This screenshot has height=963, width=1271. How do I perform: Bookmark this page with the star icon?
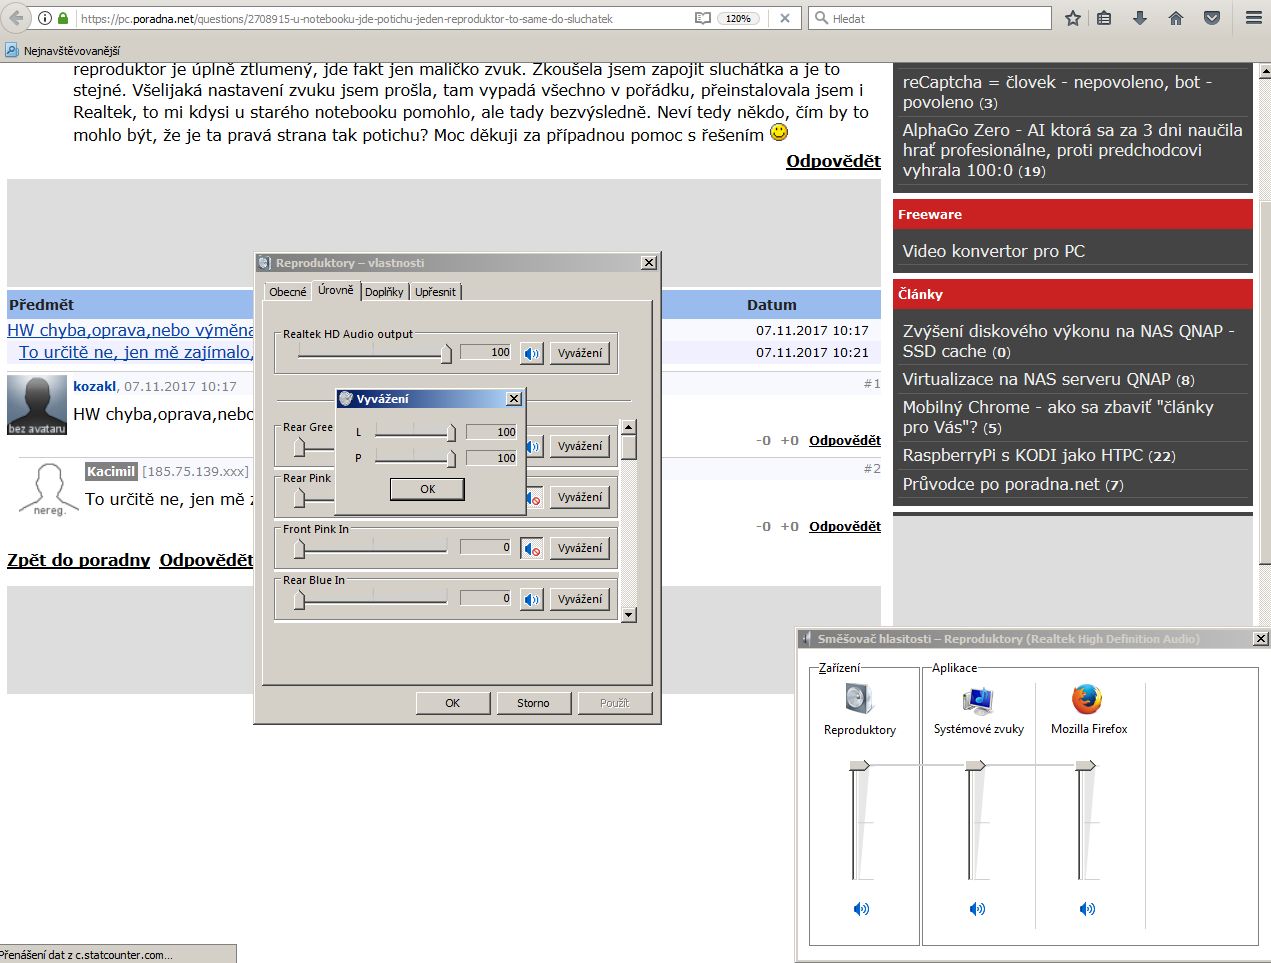point(1073,18)
